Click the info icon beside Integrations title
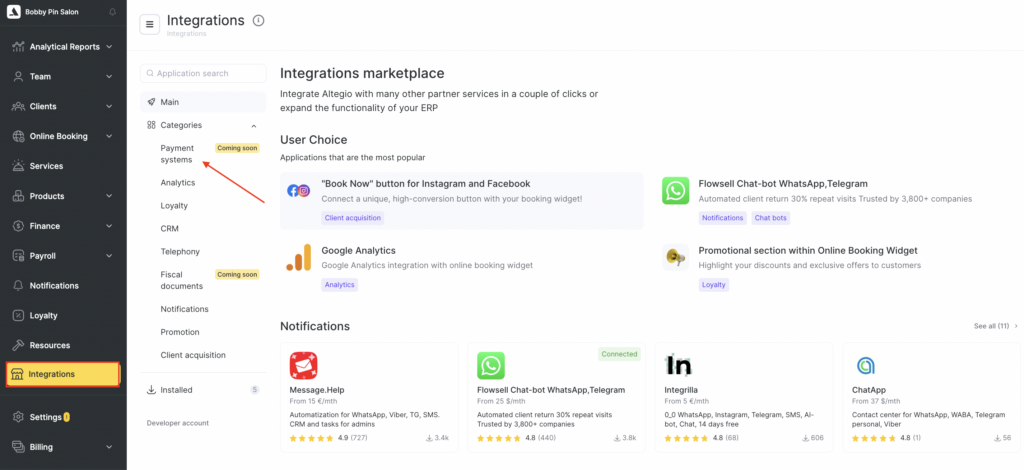Image resolution: width=1024 pixels, height=470 pixels. pyautogui.click(x=259, y=21)
